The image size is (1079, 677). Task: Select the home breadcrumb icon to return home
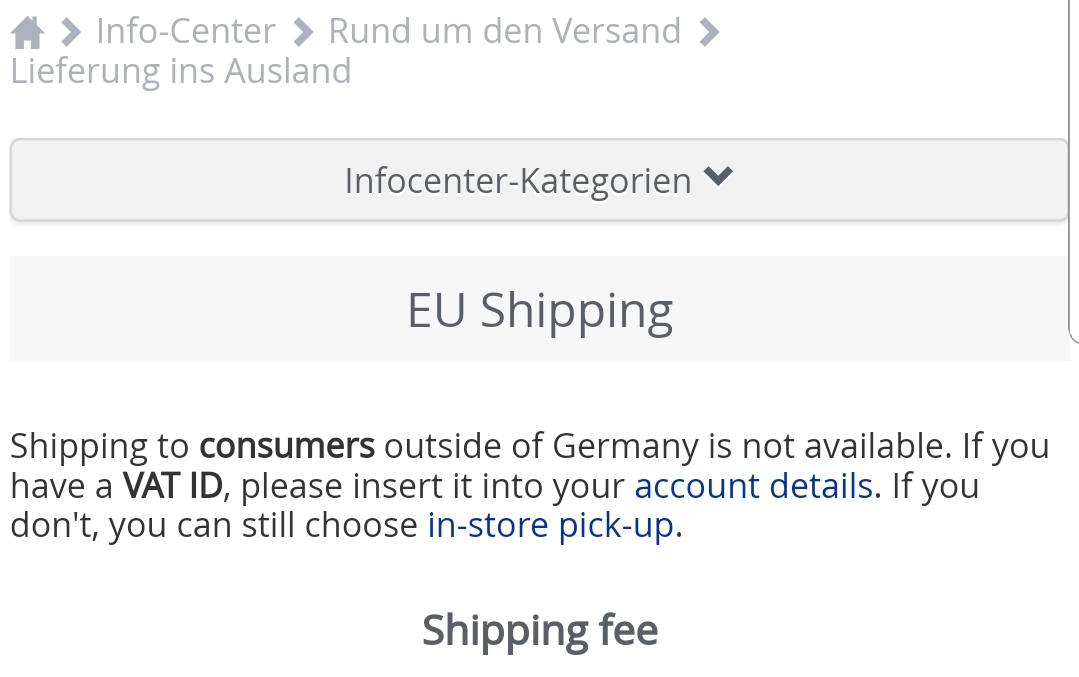(x=27, y=30)
